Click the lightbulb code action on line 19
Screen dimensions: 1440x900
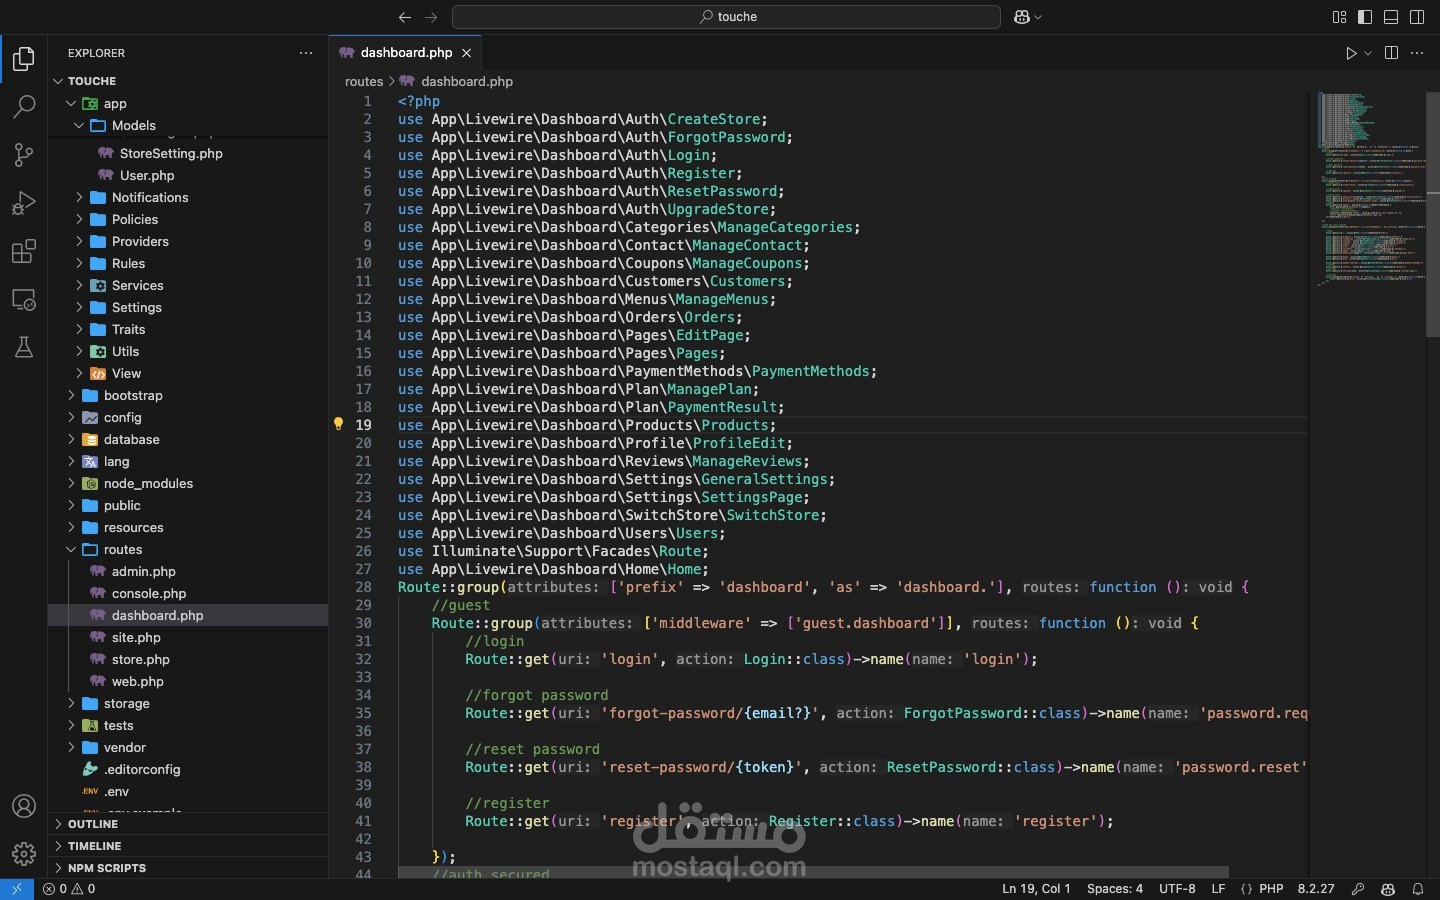click(x=338, y=425)
